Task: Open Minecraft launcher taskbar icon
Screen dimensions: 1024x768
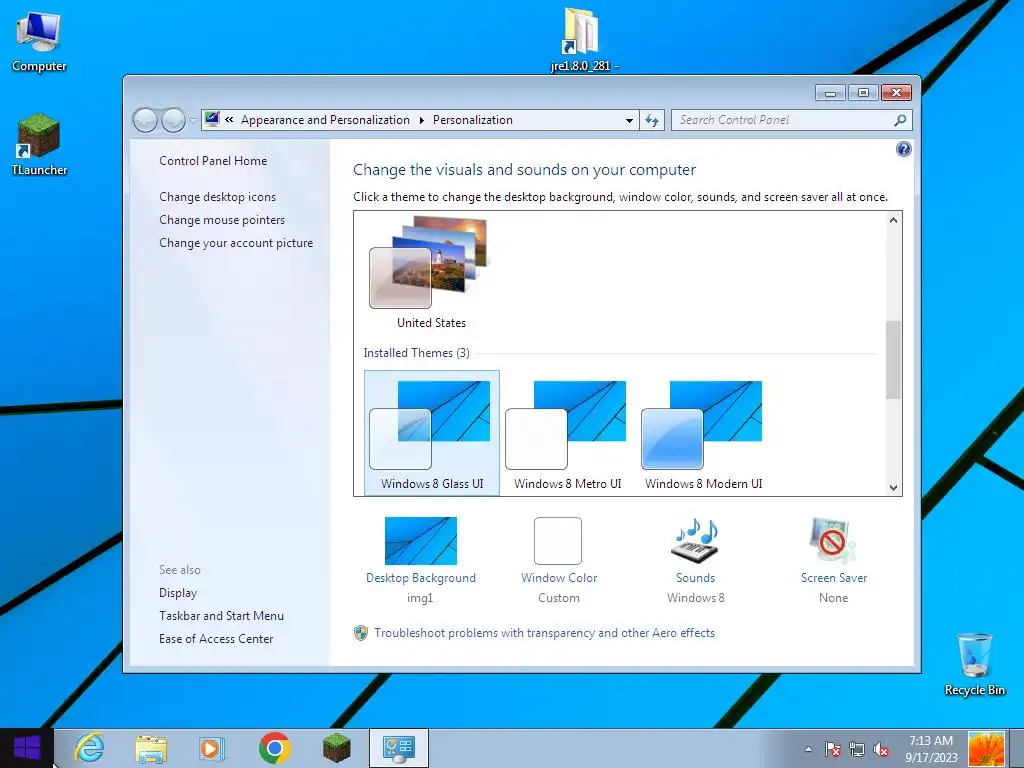Action: click(336, 748)
